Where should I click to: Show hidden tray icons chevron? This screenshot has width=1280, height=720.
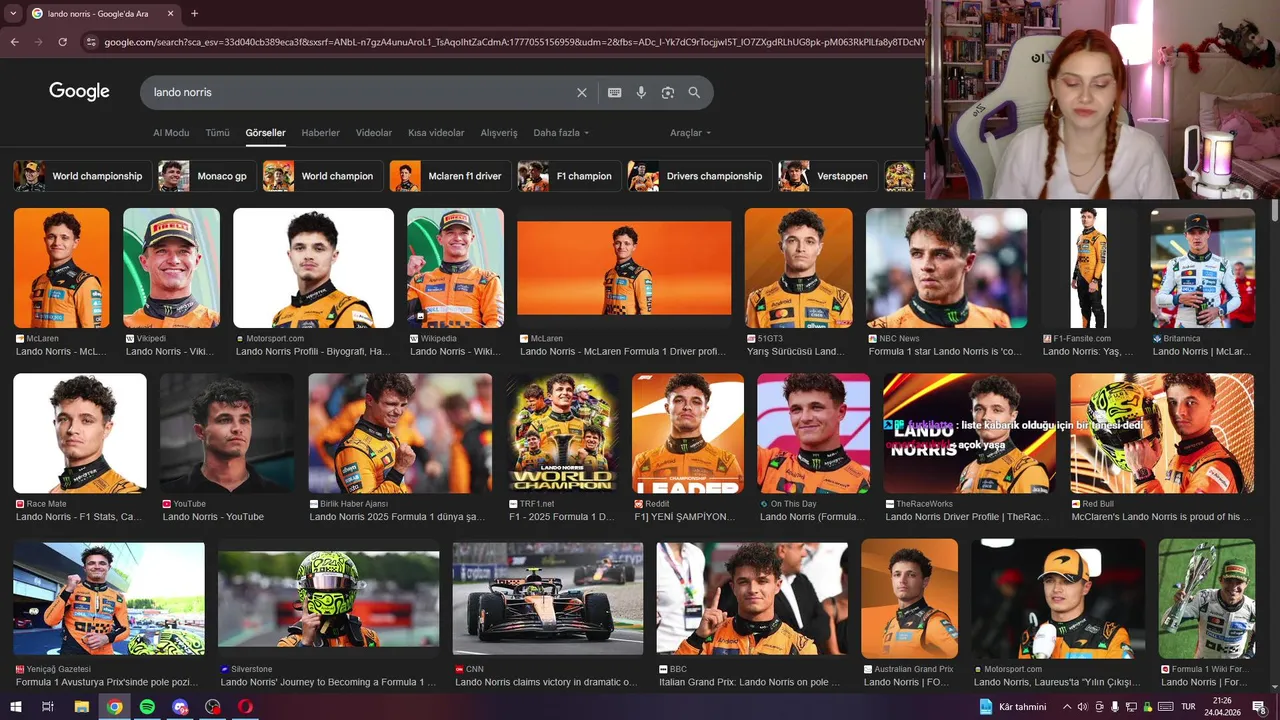1066,707
